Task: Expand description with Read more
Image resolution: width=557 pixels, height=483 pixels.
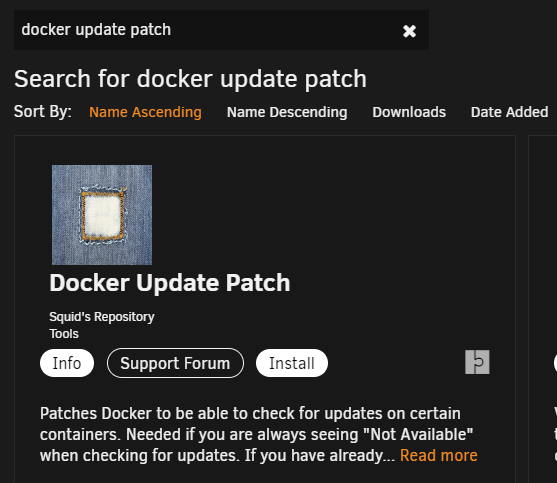Action: pos(438,455)
